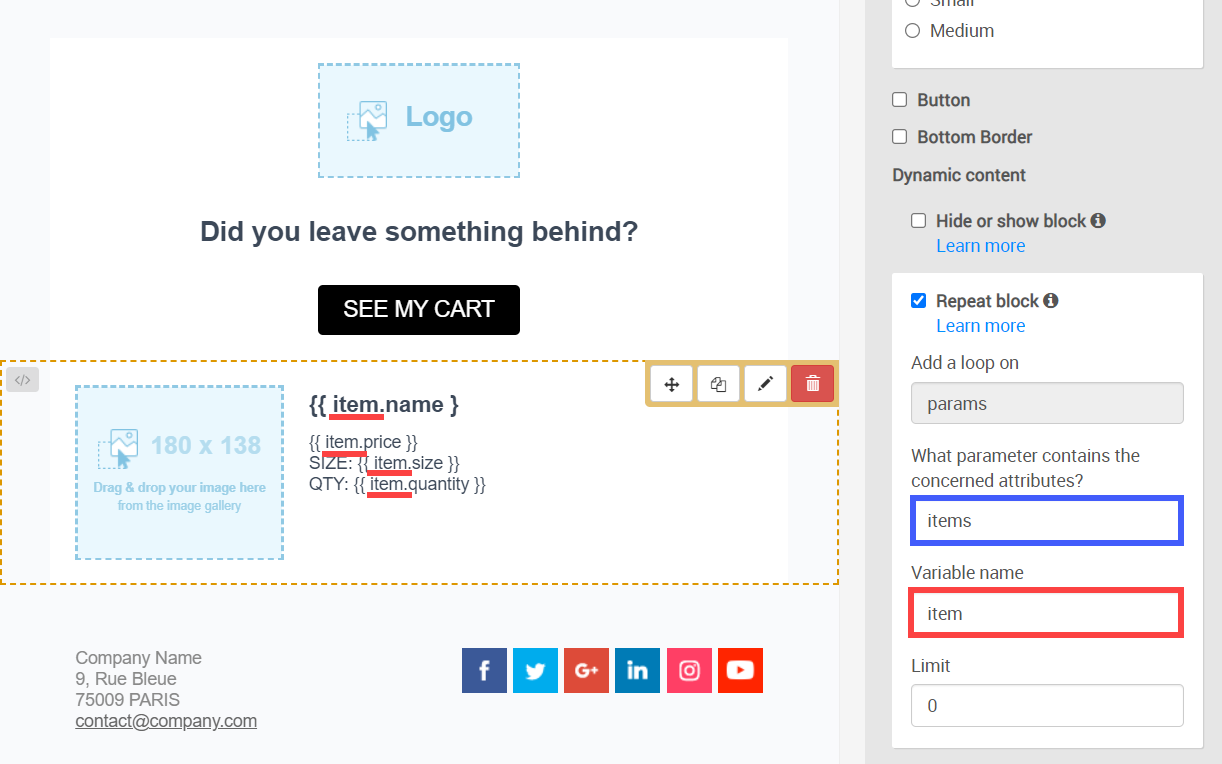
Task: Click the Variable name field containing item
Action: (x=1047, y=613)
